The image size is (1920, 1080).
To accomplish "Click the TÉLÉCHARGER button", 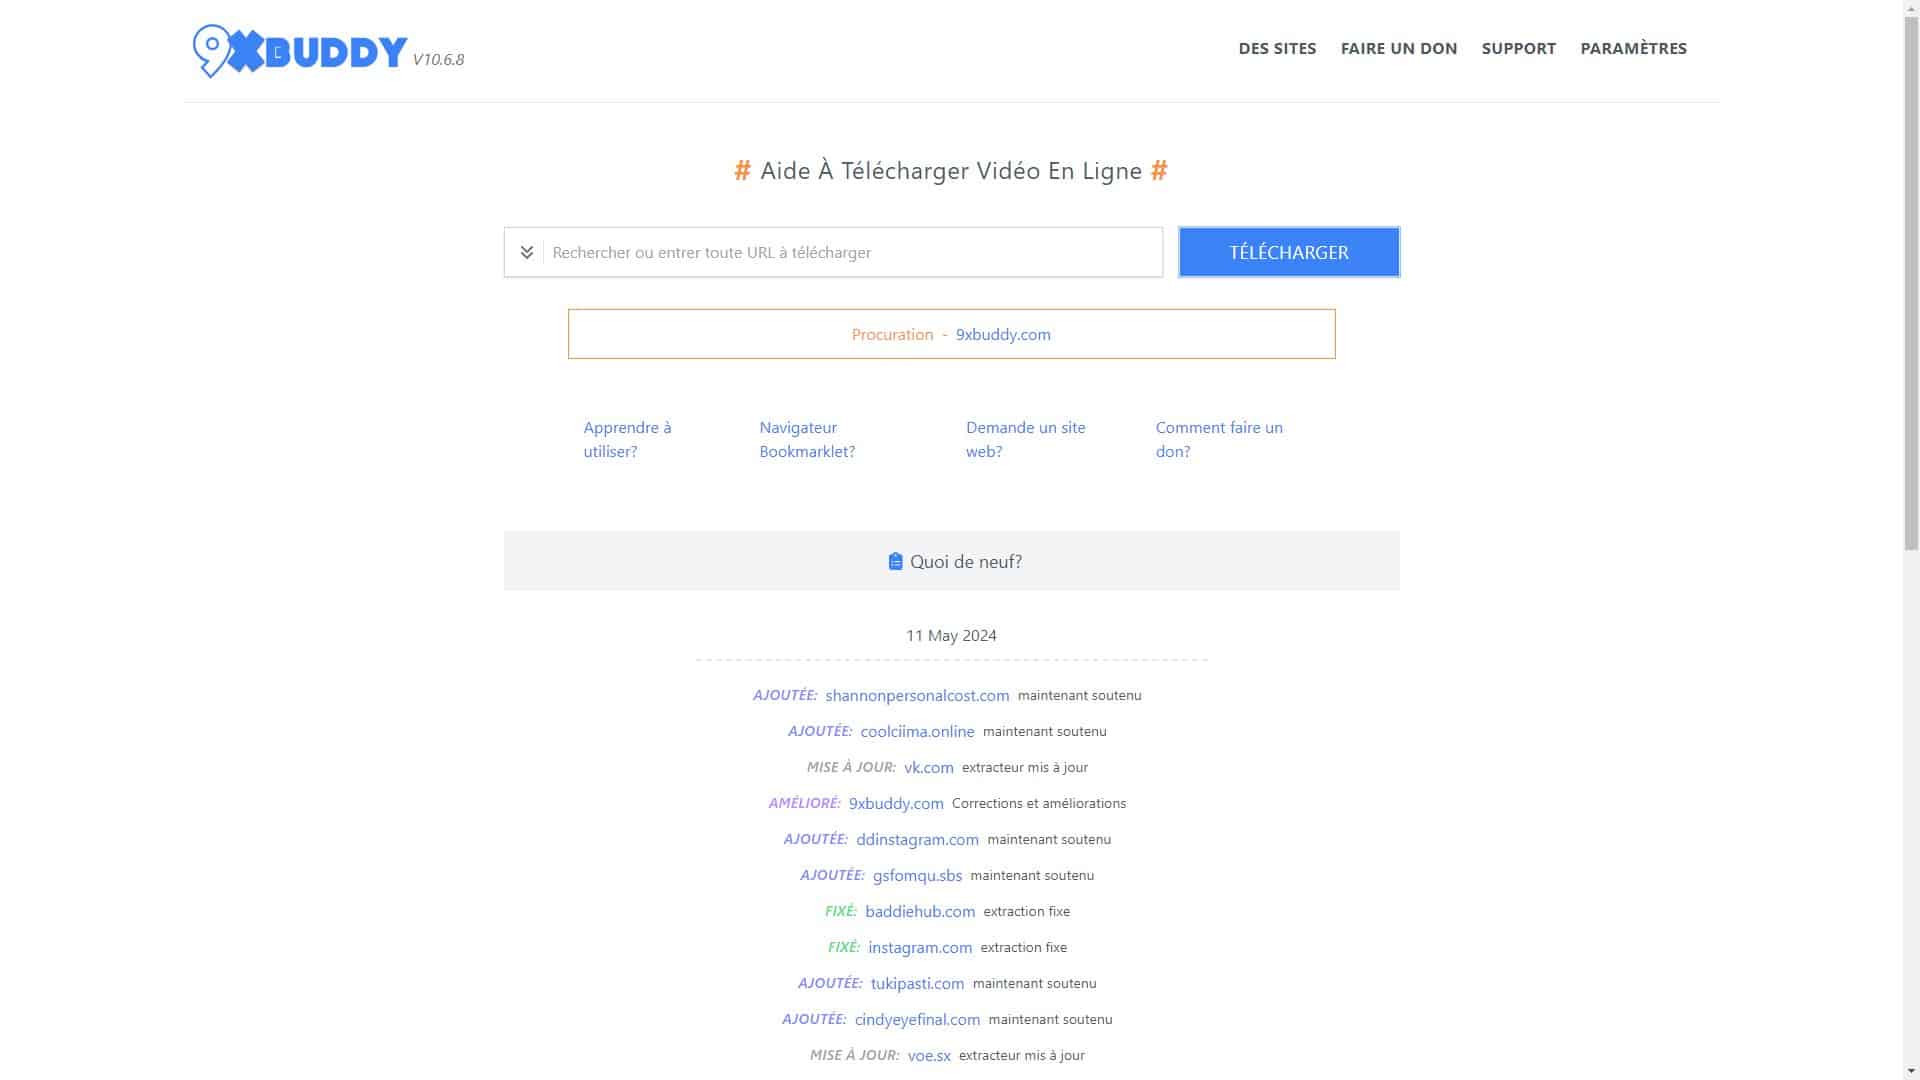I will tap(1288, 251).
